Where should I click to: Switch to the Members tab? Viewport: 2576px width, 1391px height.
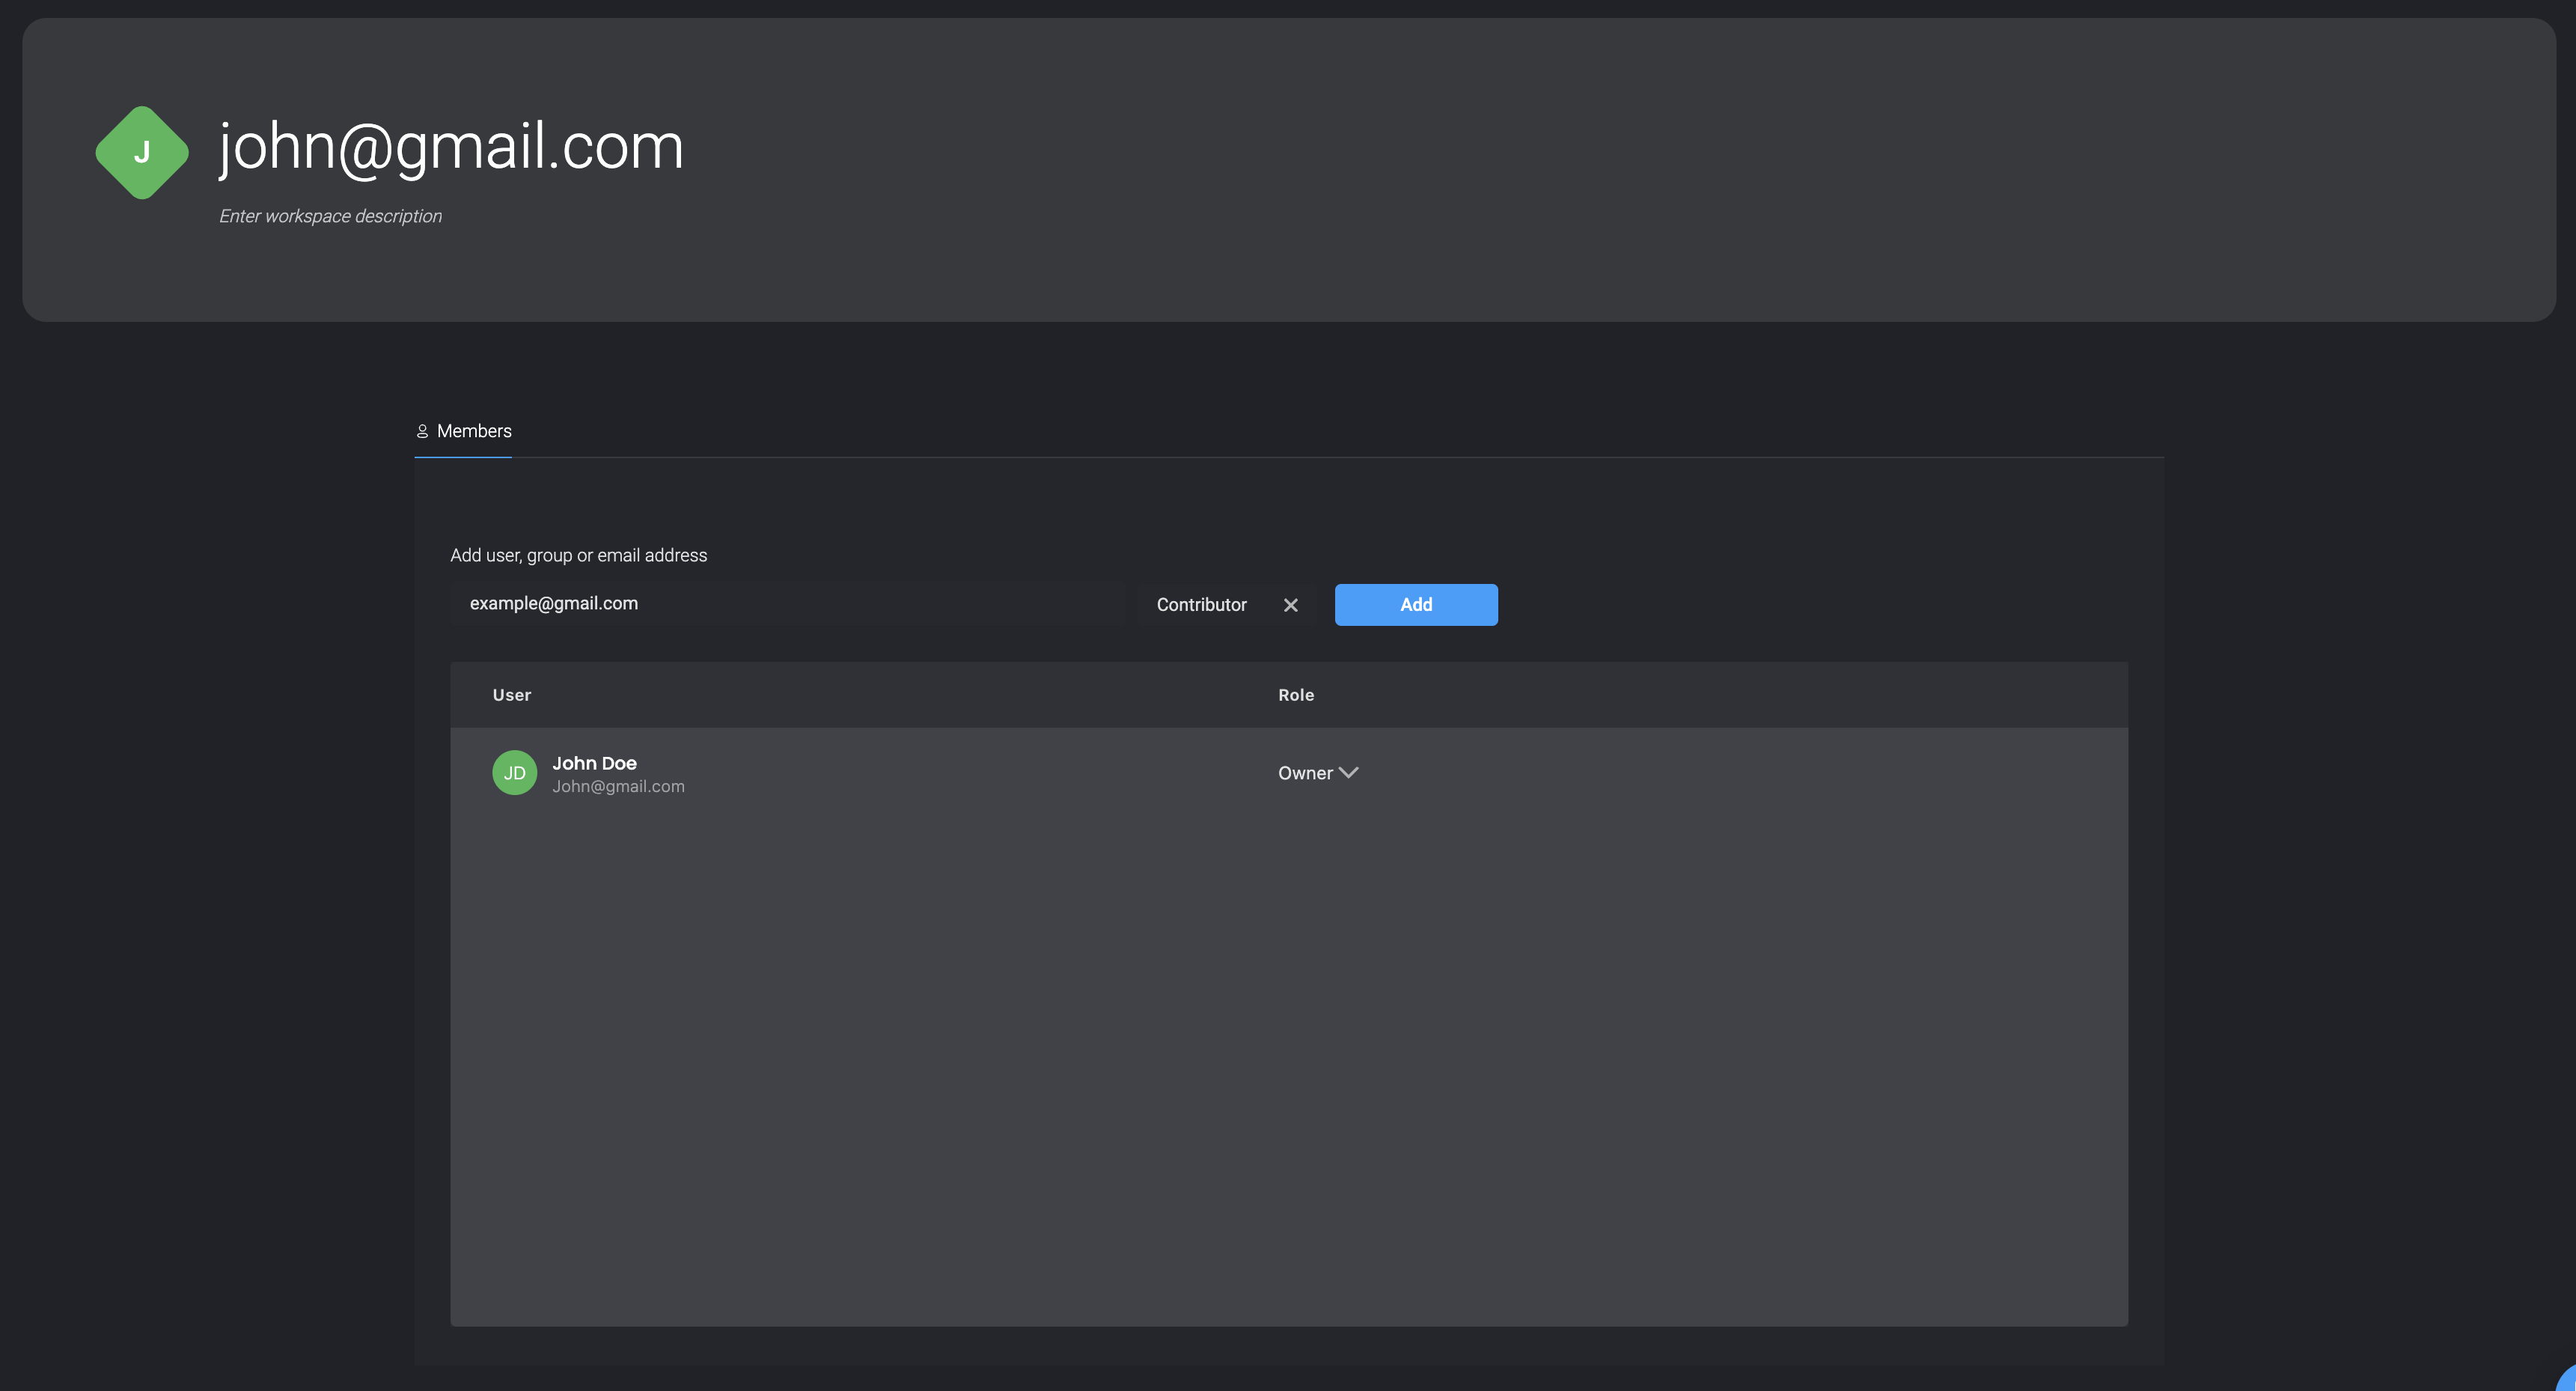(463, 431)
